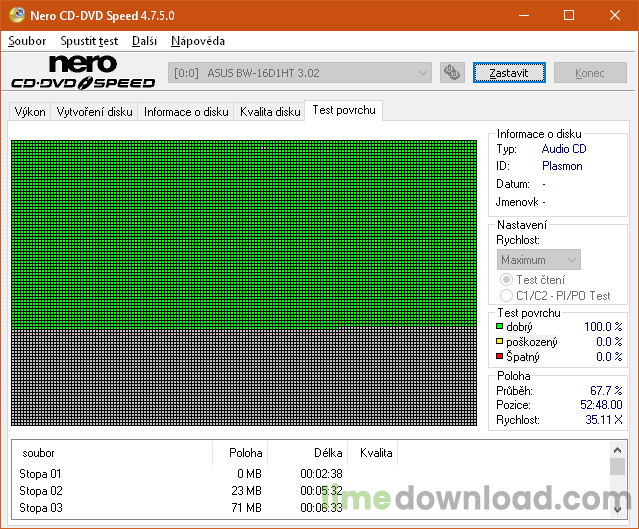Click the Konec button
Image resolution: width=639 pixels, height=529 pixels.
pos(590,73)
